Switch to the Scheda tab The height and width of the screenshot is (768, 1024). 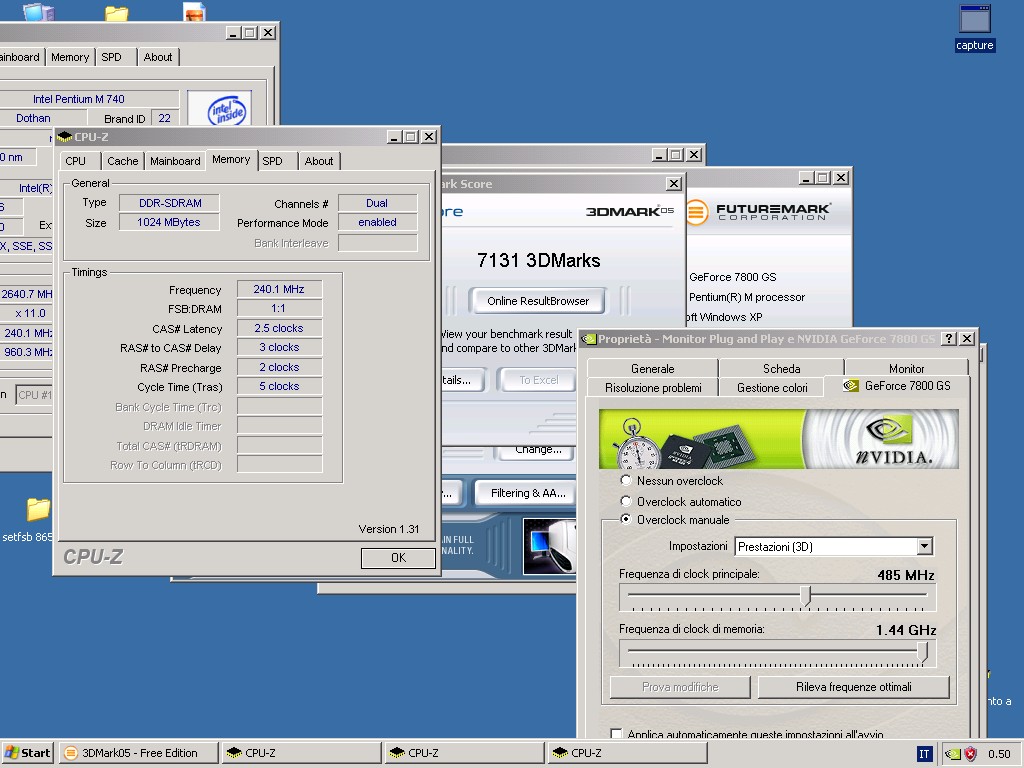pos(781,368)
